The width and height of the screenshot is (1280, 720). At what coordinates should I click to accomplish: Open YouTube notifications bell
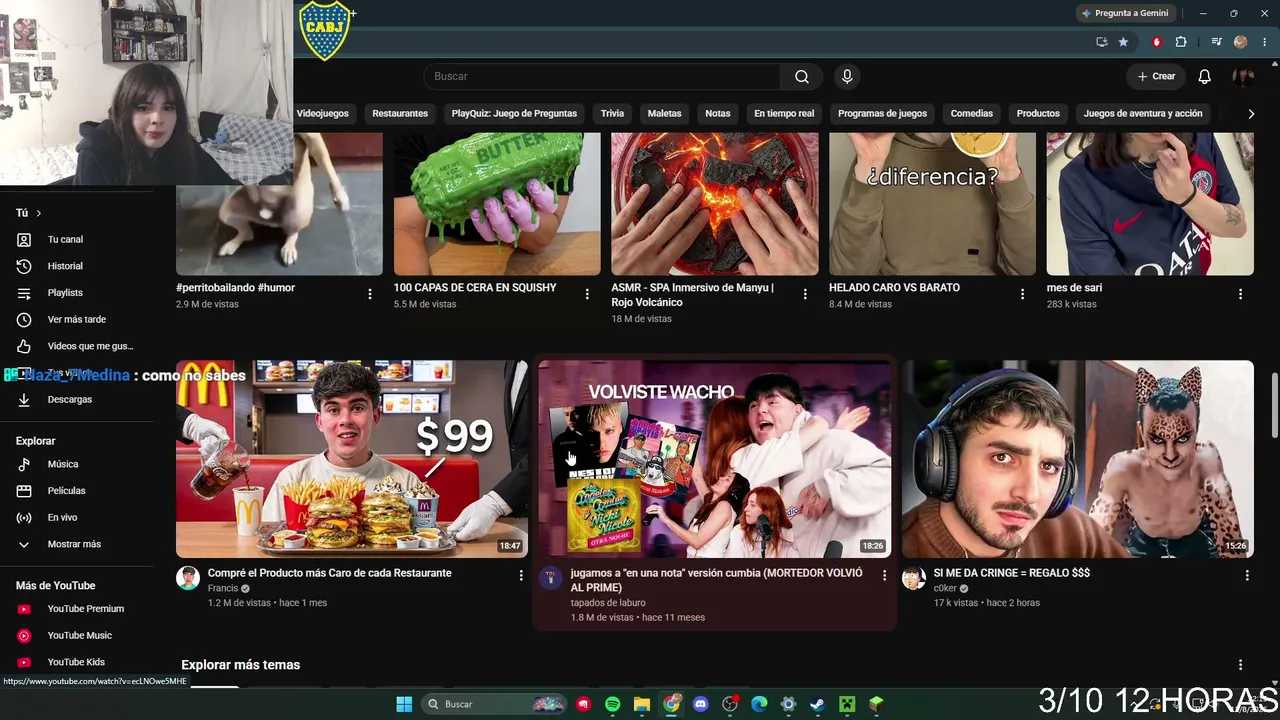pyautogui.click(x=1204, y=77)
